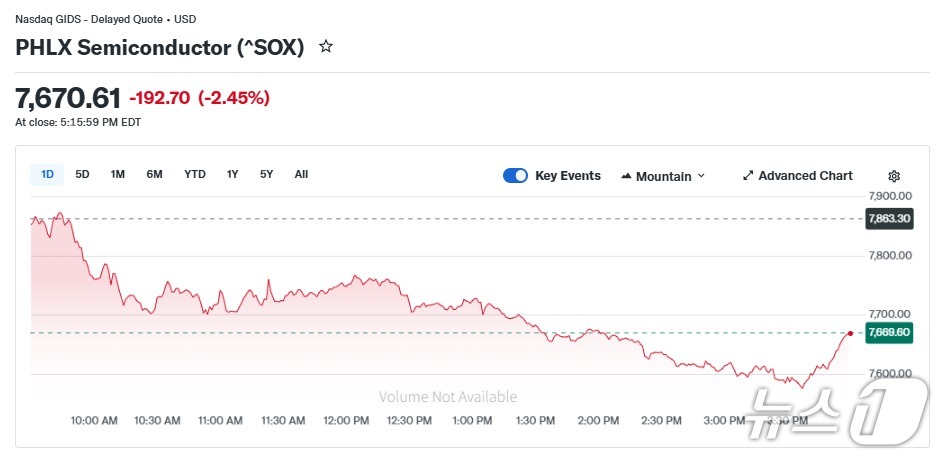Choose the 6M time range
942x459 pixels.
154,175
